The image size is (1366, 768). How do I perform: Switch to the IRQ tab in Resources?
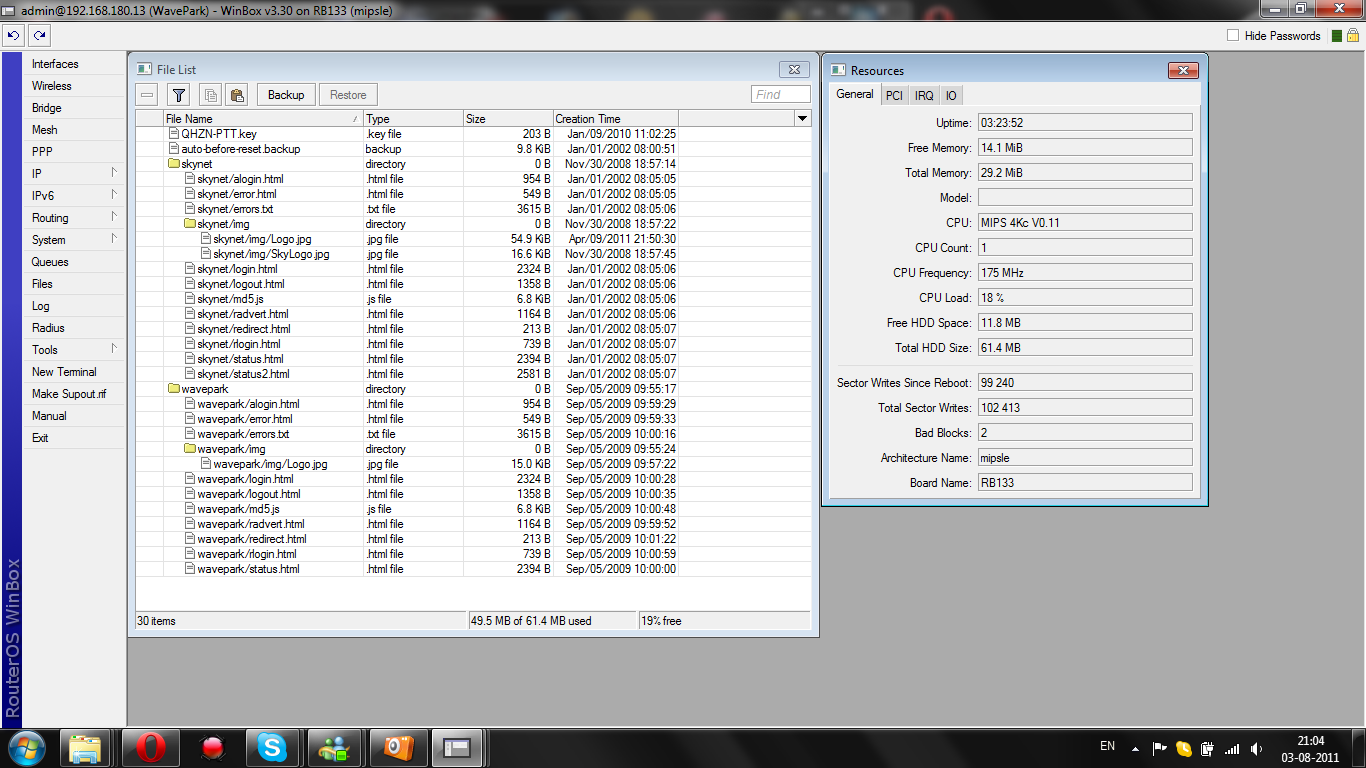[x=924, y=95]
